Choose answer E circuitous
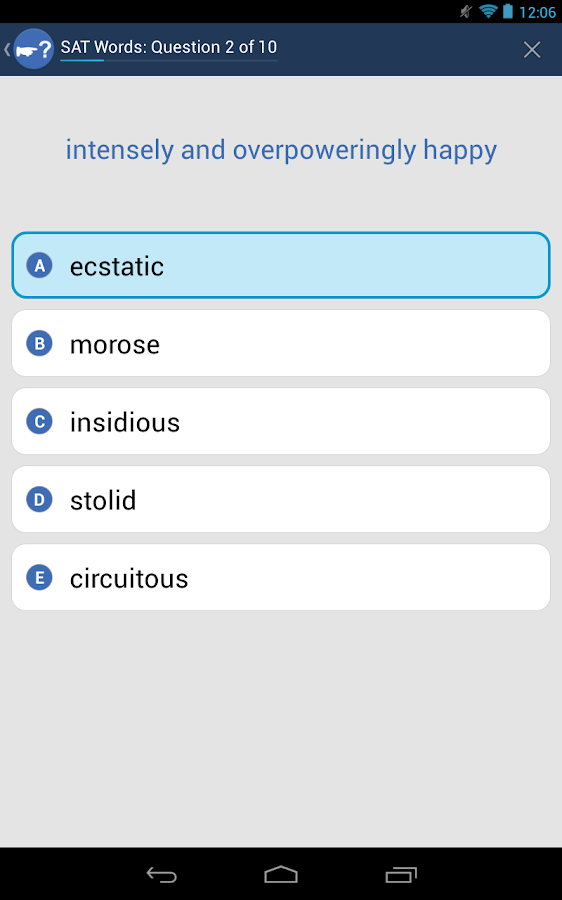562x900 pixels. pyautogui.click(x=281, y=577)
